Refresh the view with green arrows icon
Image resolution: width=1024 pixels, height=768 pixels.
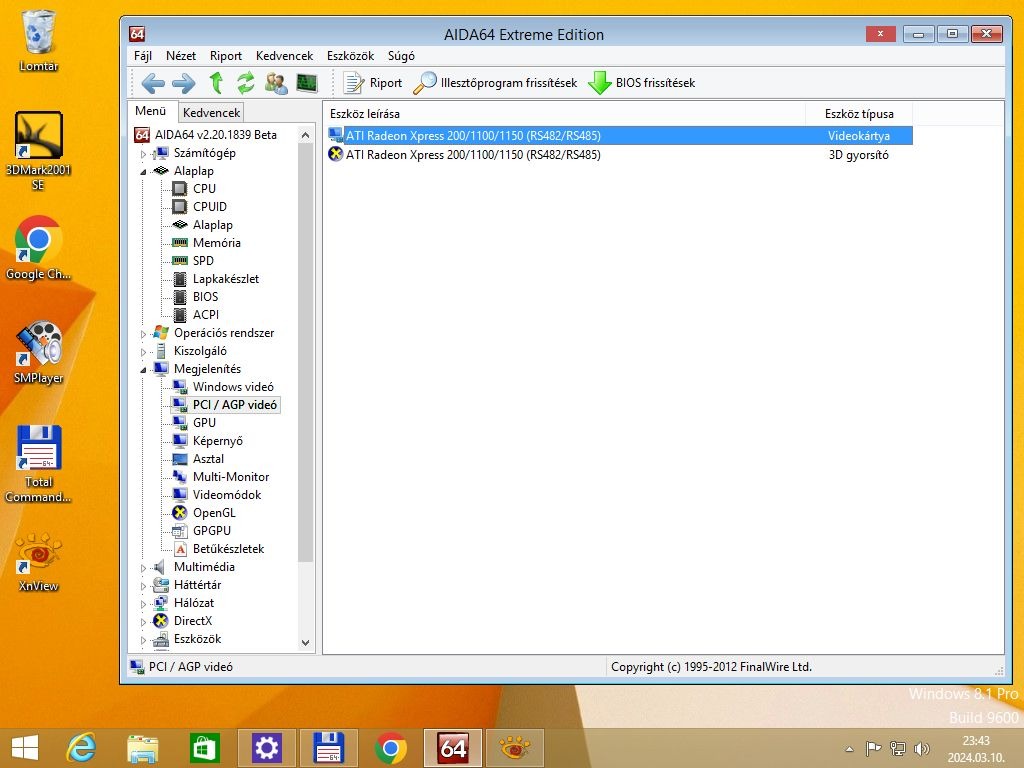246,83
